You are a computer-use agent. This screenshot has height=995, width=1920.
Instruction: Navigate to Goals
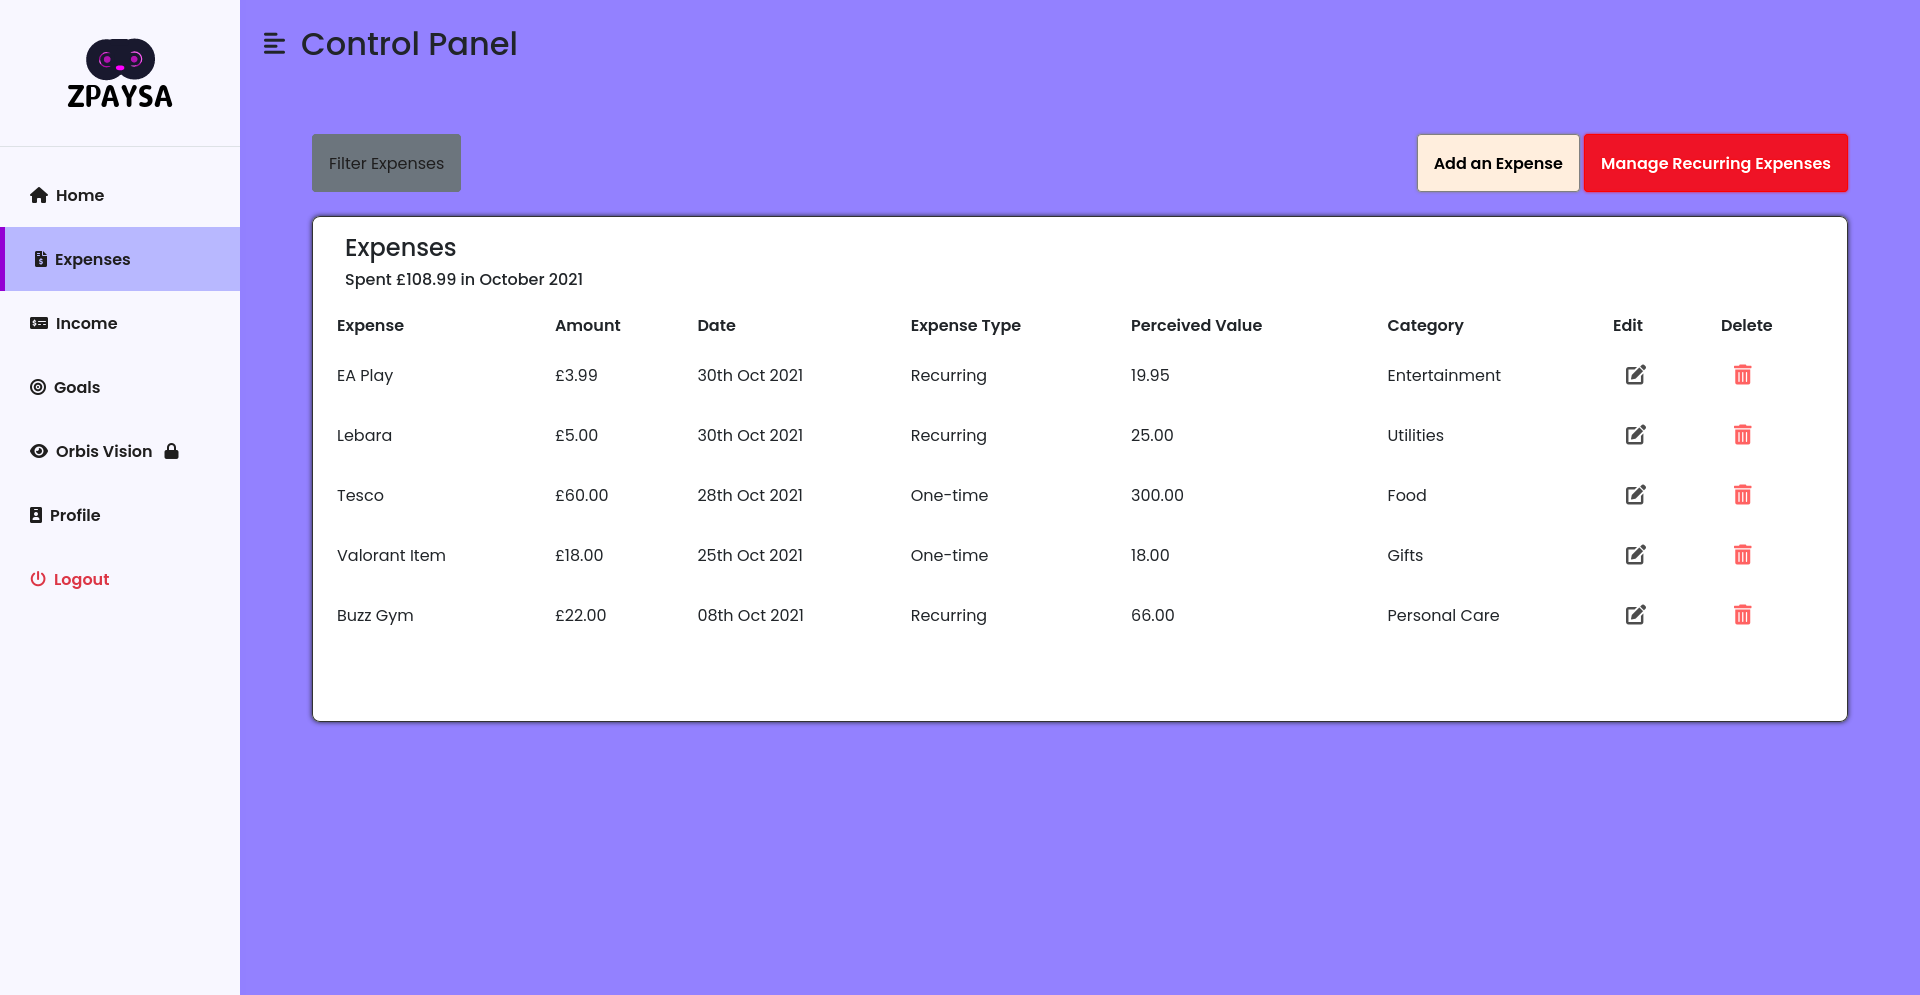(120, 387)
